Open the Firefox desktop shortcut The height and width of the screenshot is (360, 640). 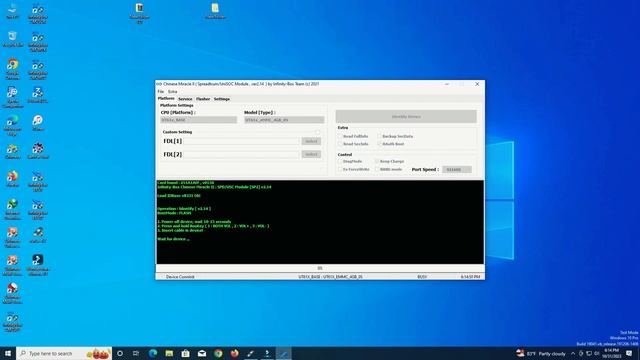click(x=12, y=179)
